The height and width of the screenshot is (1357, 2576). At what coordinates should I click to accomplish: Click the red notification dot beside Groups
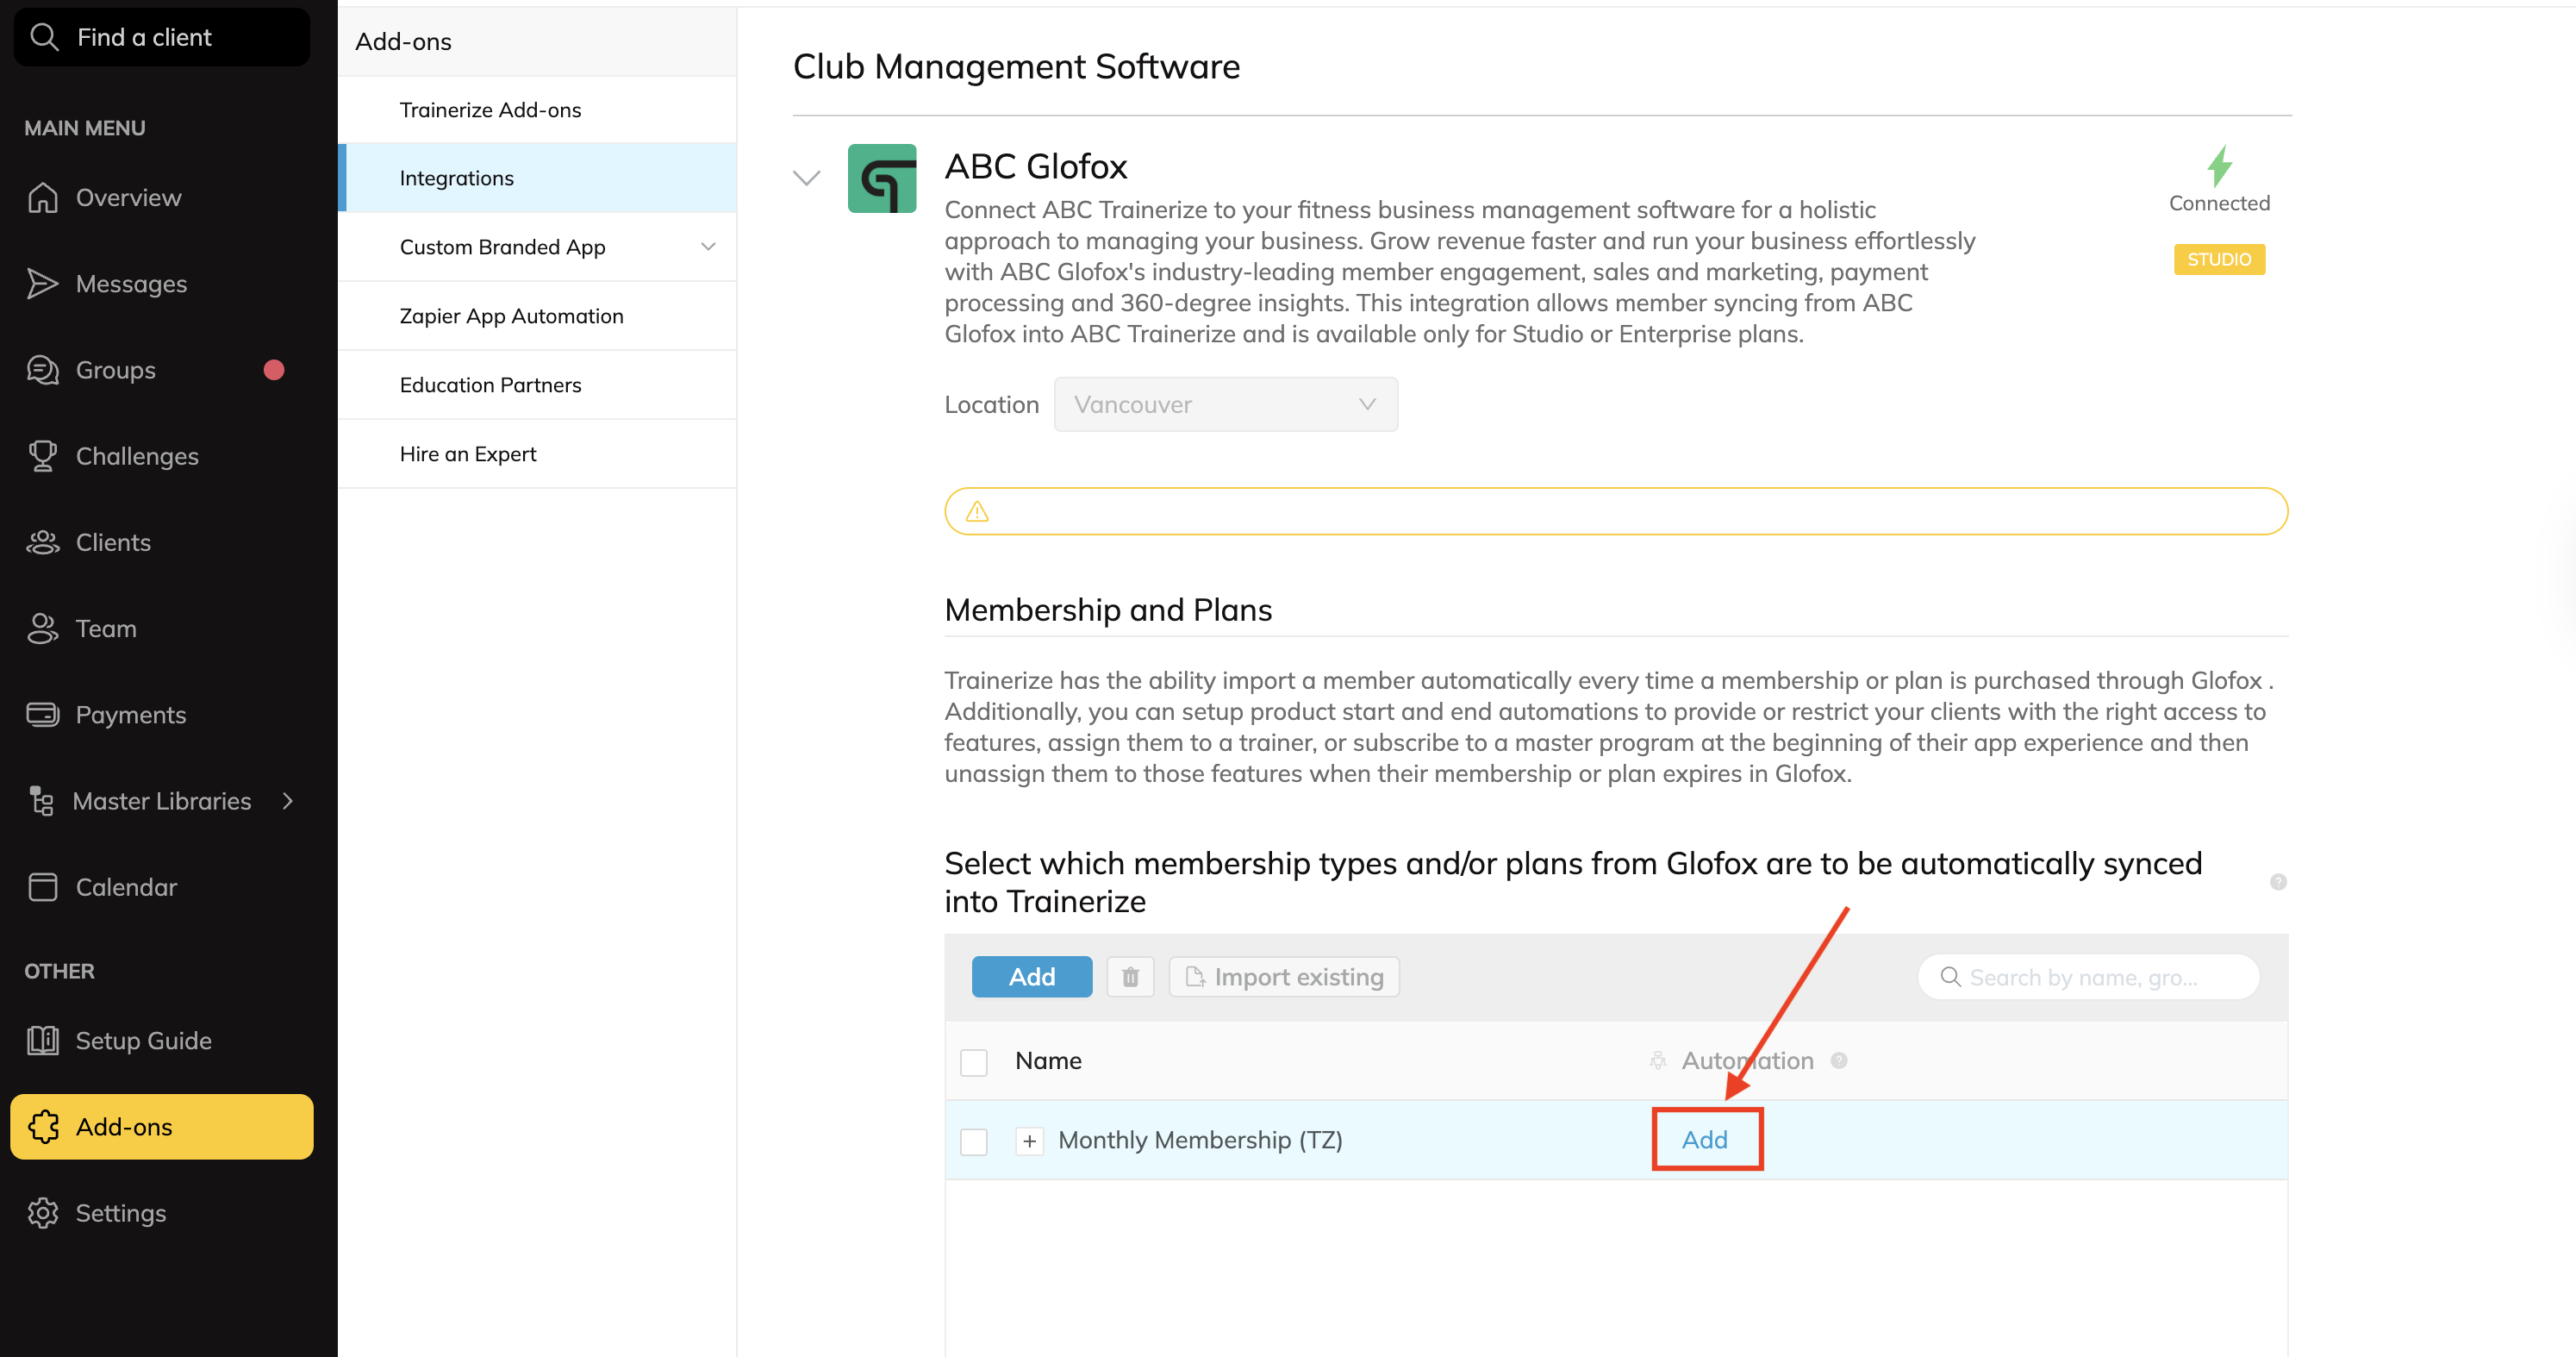point(274,370)
